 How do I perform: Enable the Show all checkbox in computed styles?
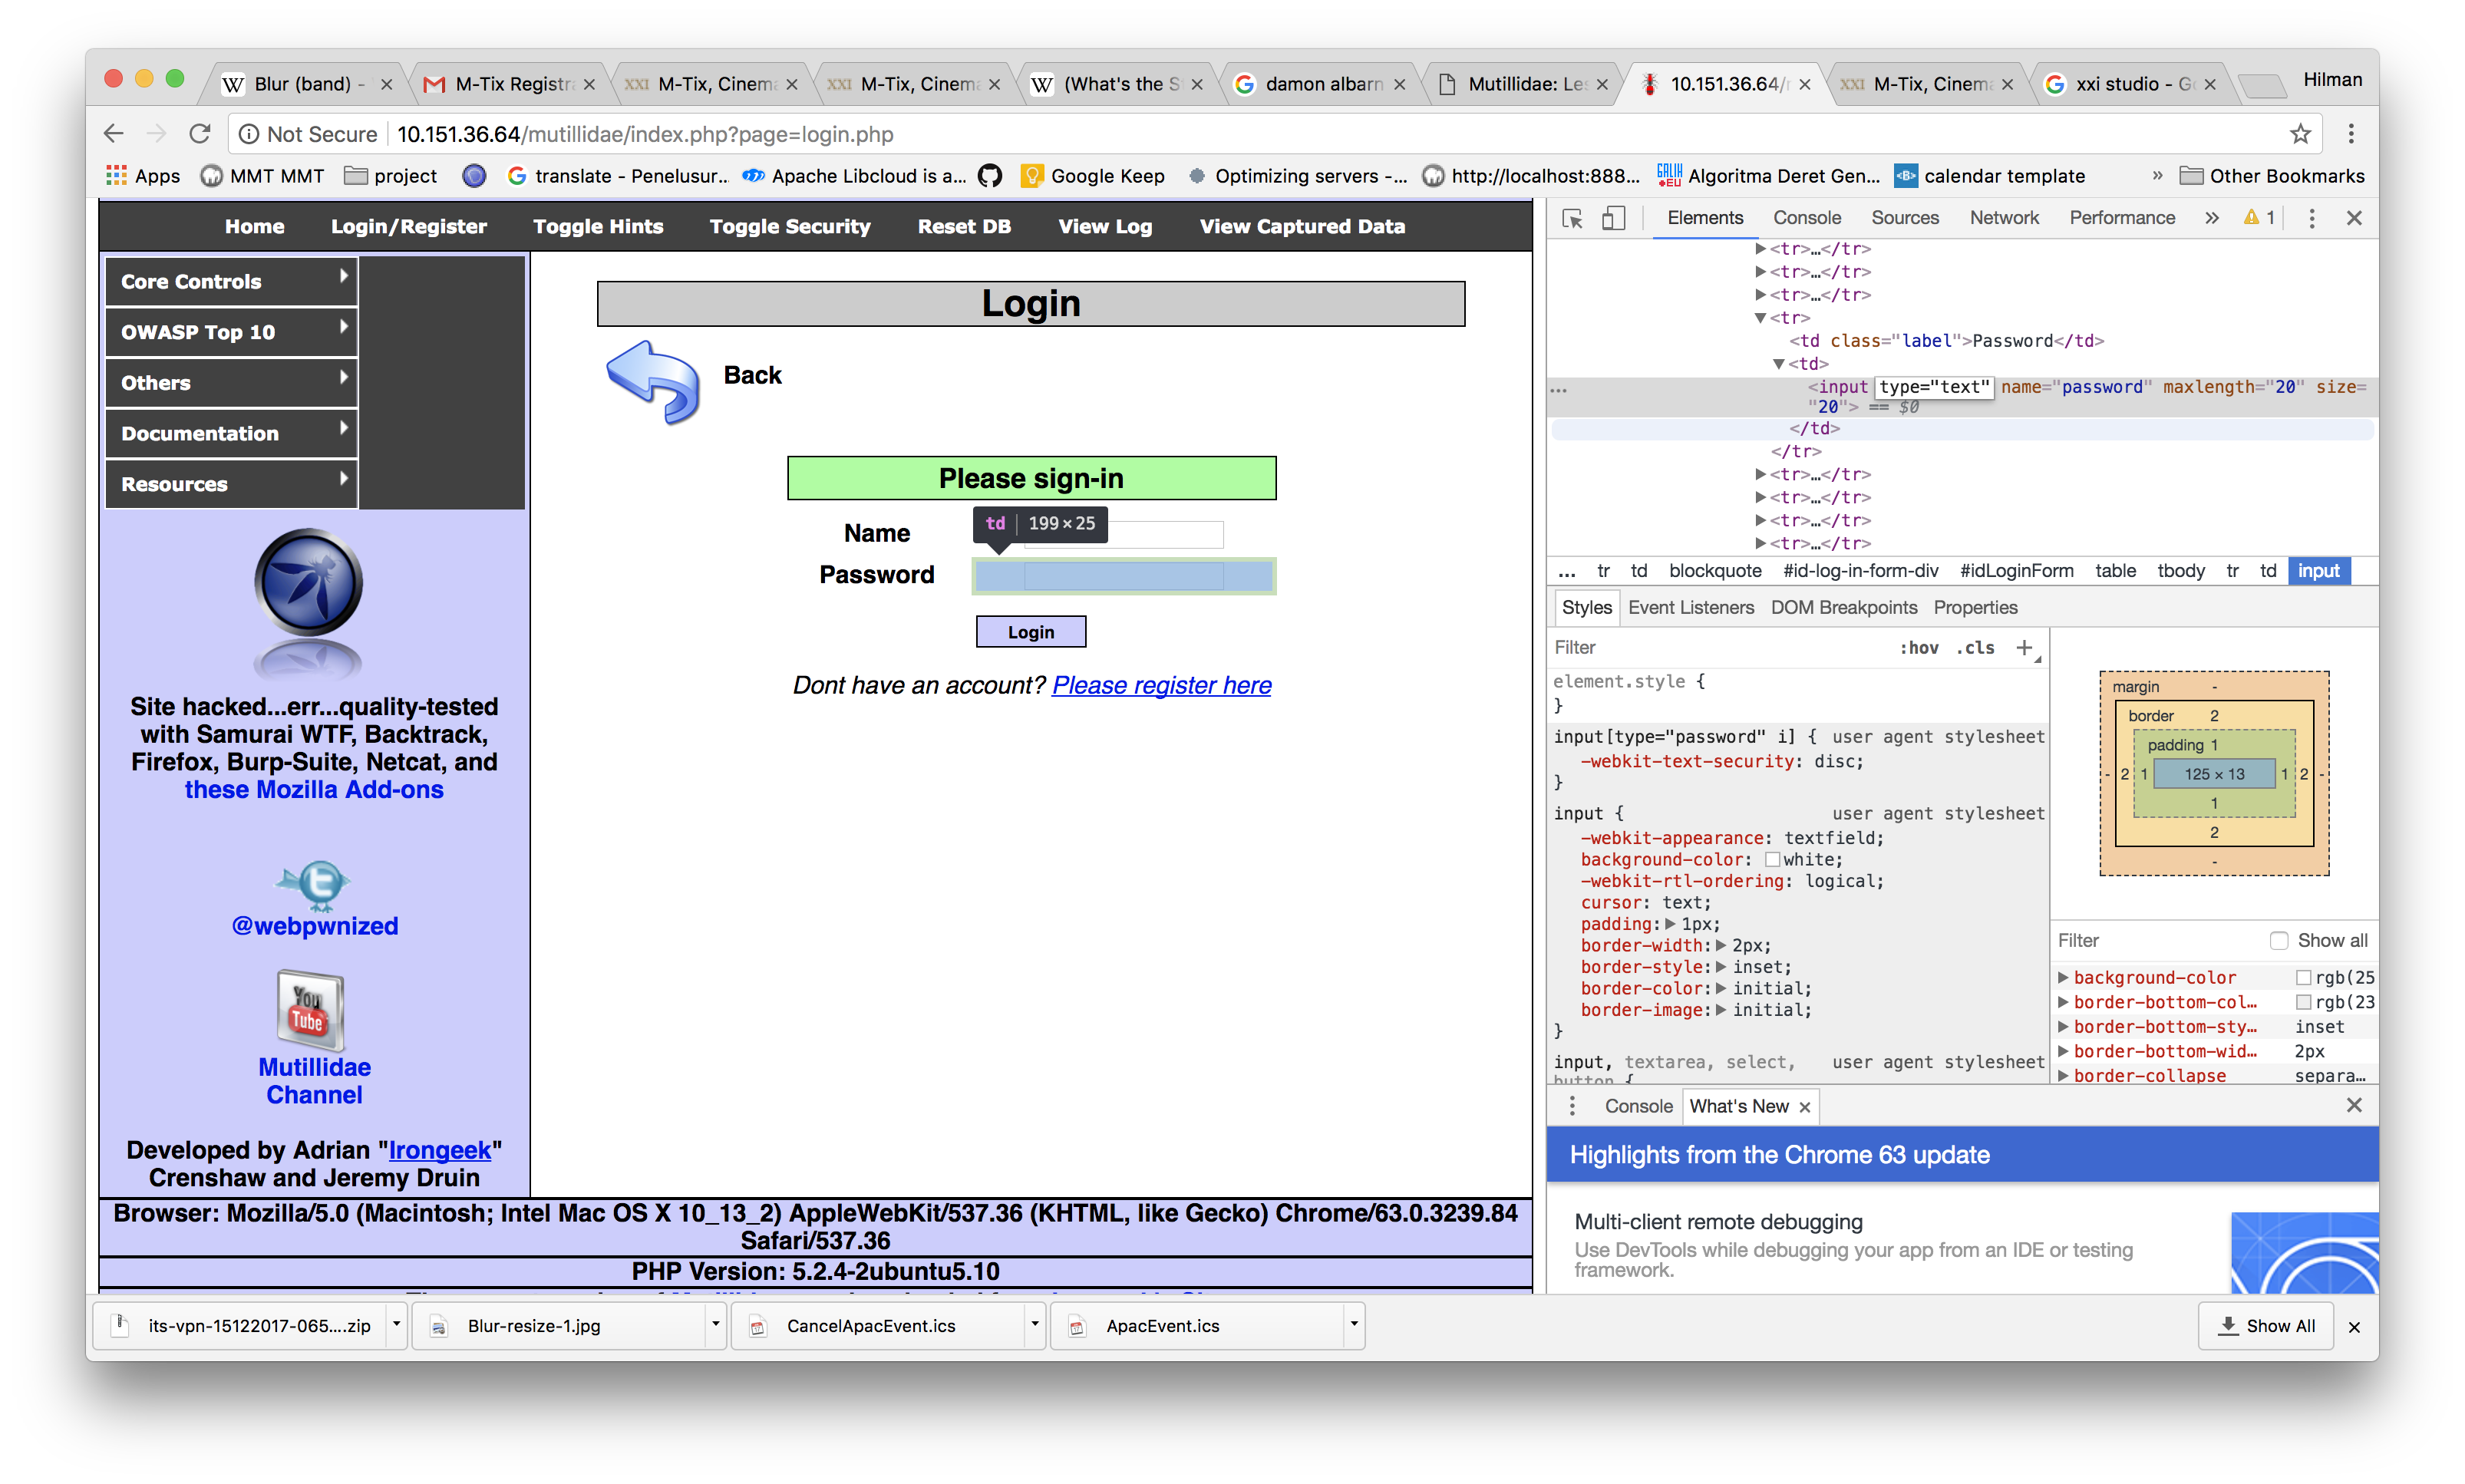click(x=2279, y=940)
